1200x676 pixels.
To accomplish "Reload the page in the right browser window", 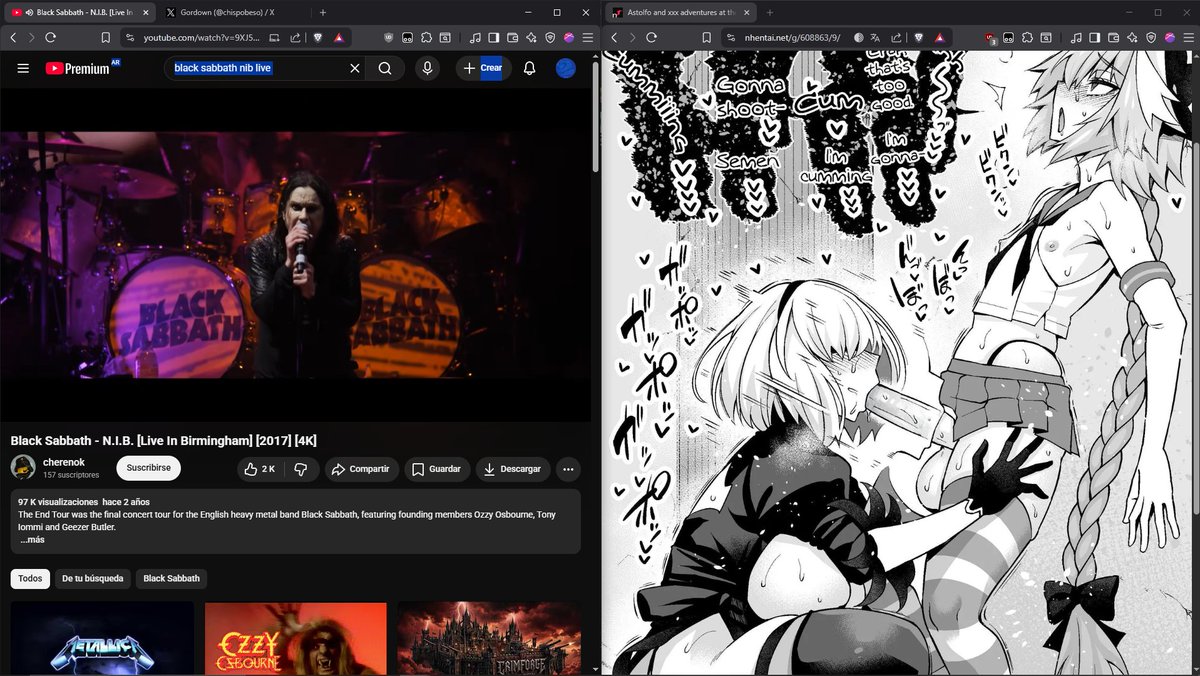I will (x=652, y=37).
